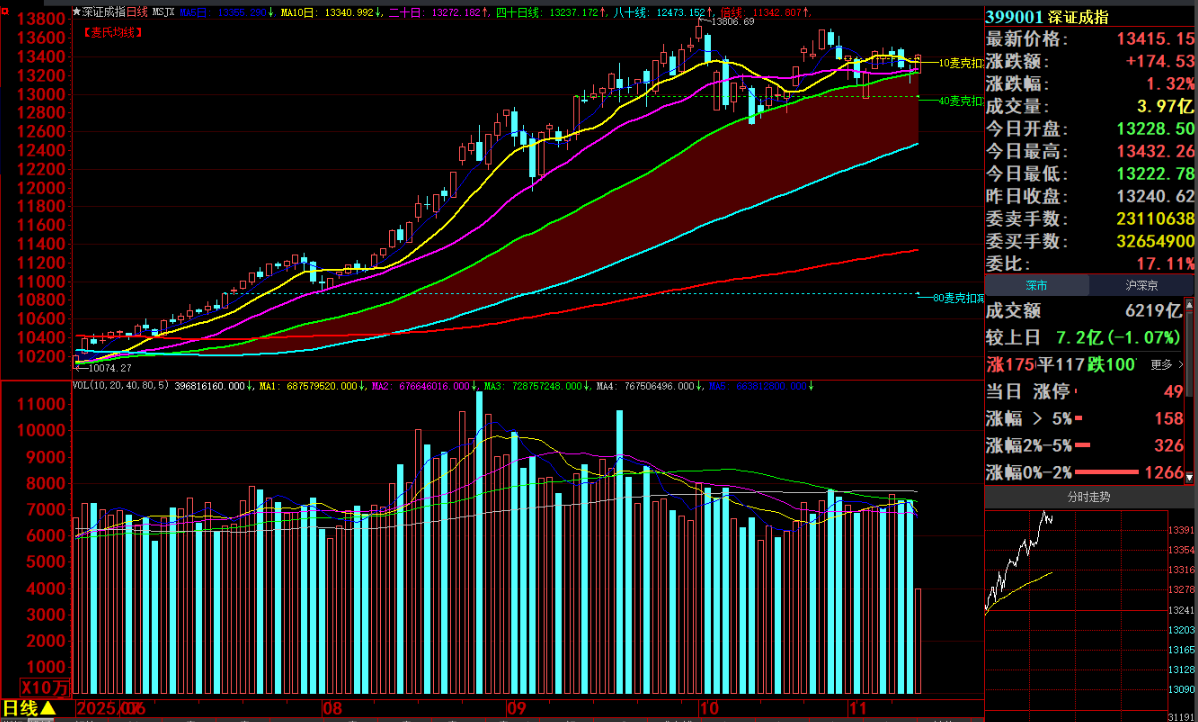Click the 80麦克扣 marker label

957,297
